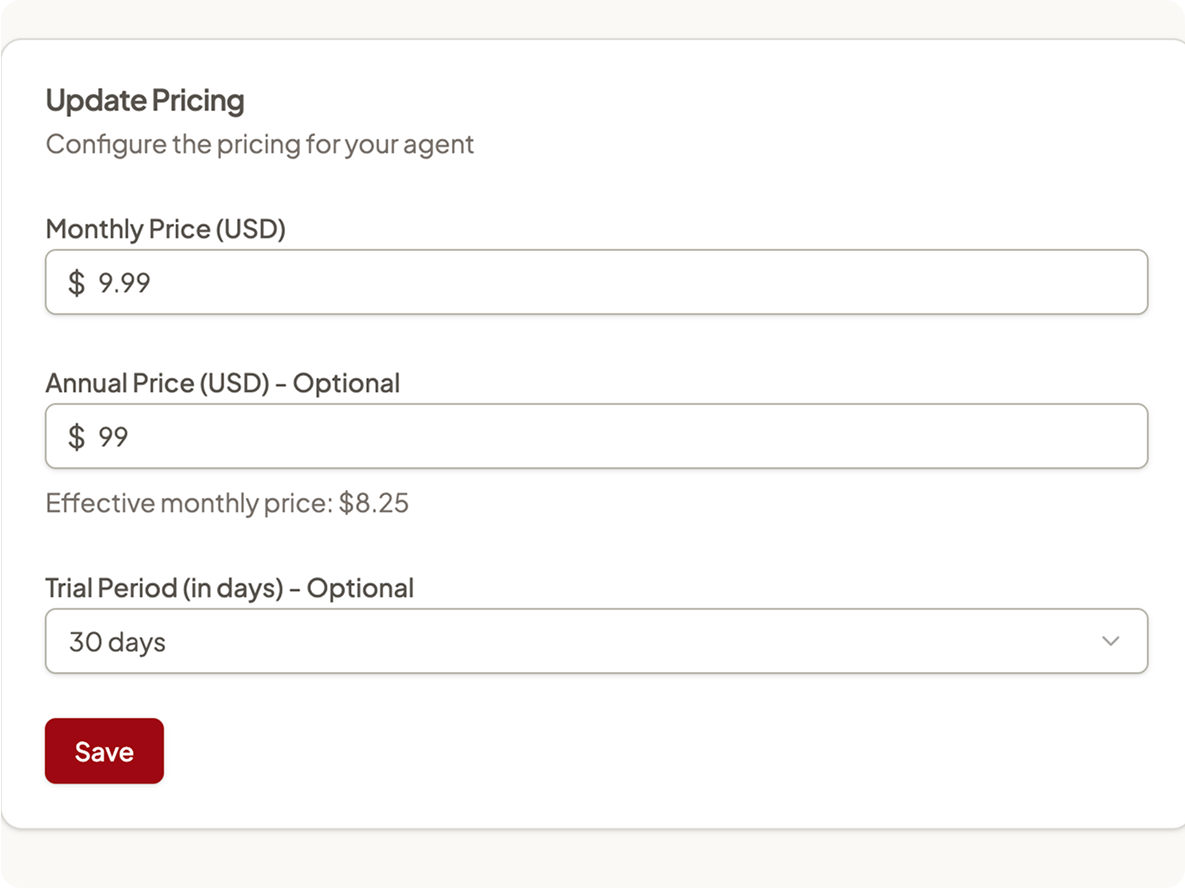Click the 'Update Pricing' heading
Viewport: 1185px width, 888px height.
coord(145,101)
